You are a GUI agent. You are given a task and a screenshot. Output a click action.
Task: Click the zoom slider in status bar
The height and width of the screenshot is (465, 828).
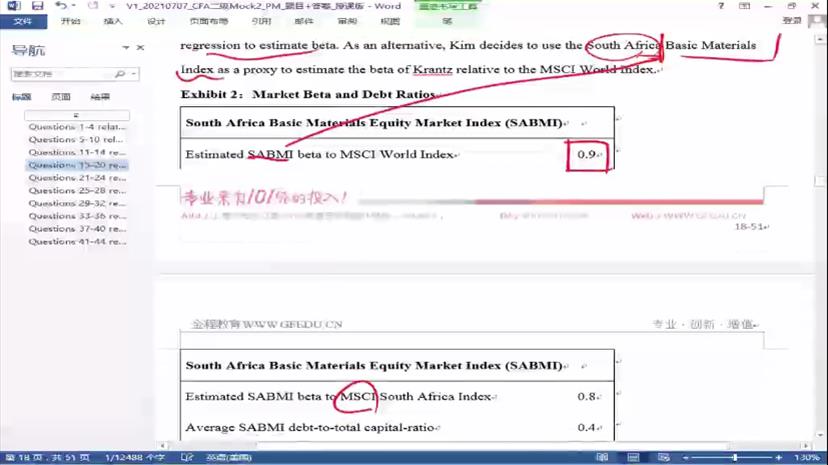point(735,458)
